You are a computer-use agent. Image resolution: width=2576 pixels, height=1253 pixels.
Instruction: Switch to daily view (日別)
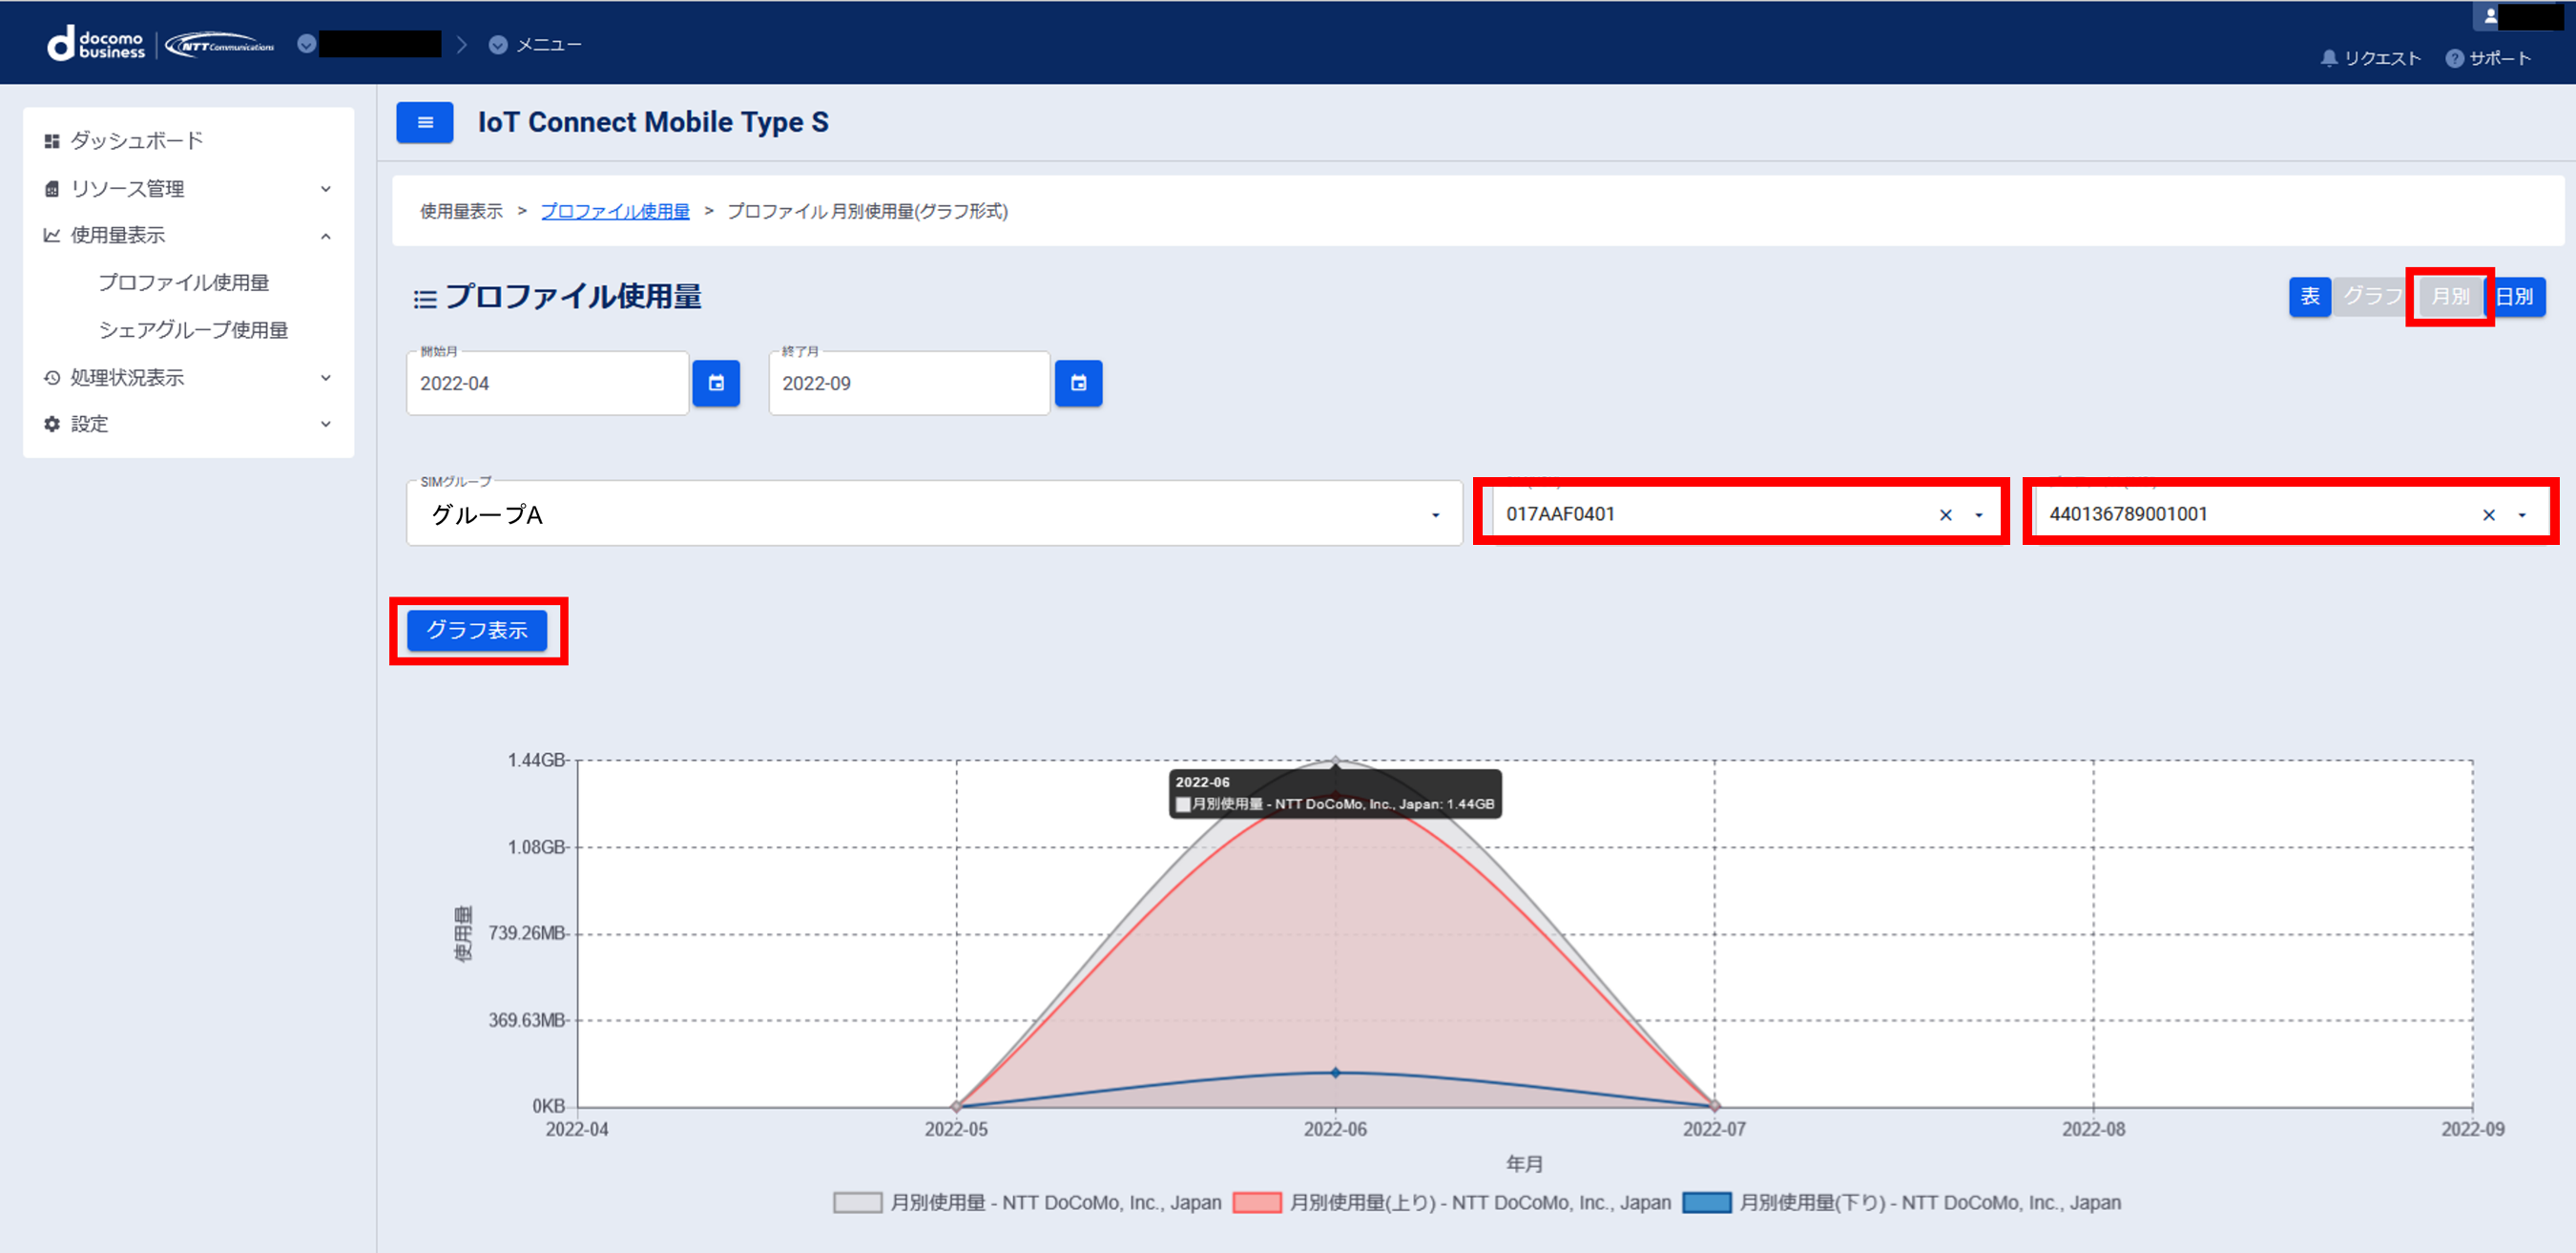pyautogui.click(x=2516, y=296)
